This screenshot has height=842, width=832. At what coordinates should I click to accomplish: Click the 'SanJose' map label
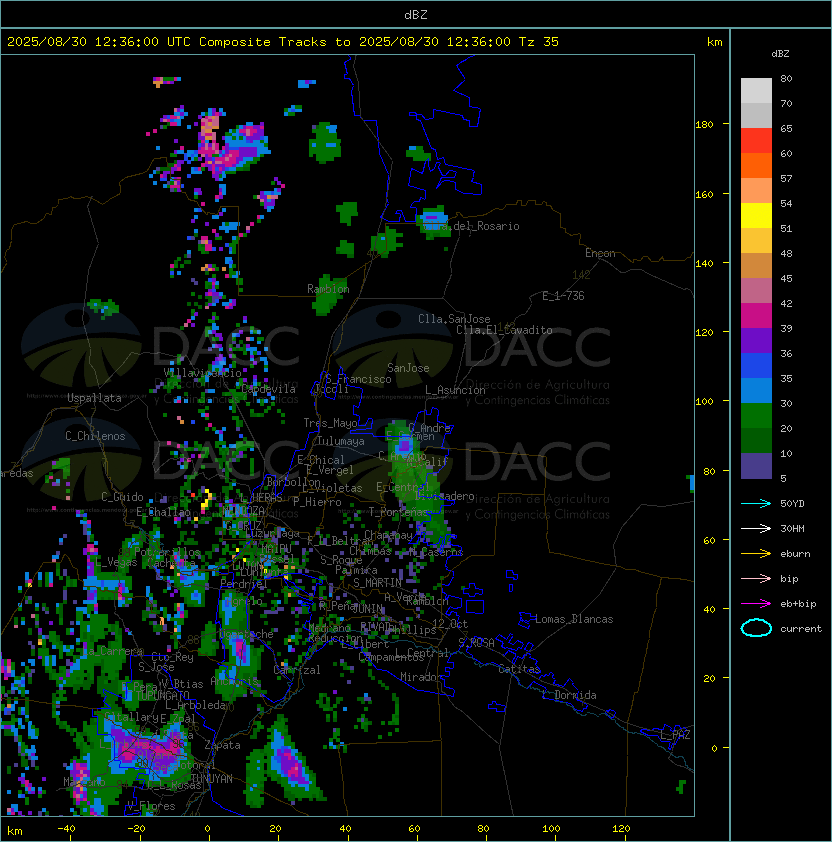click(x=408, y=368)
